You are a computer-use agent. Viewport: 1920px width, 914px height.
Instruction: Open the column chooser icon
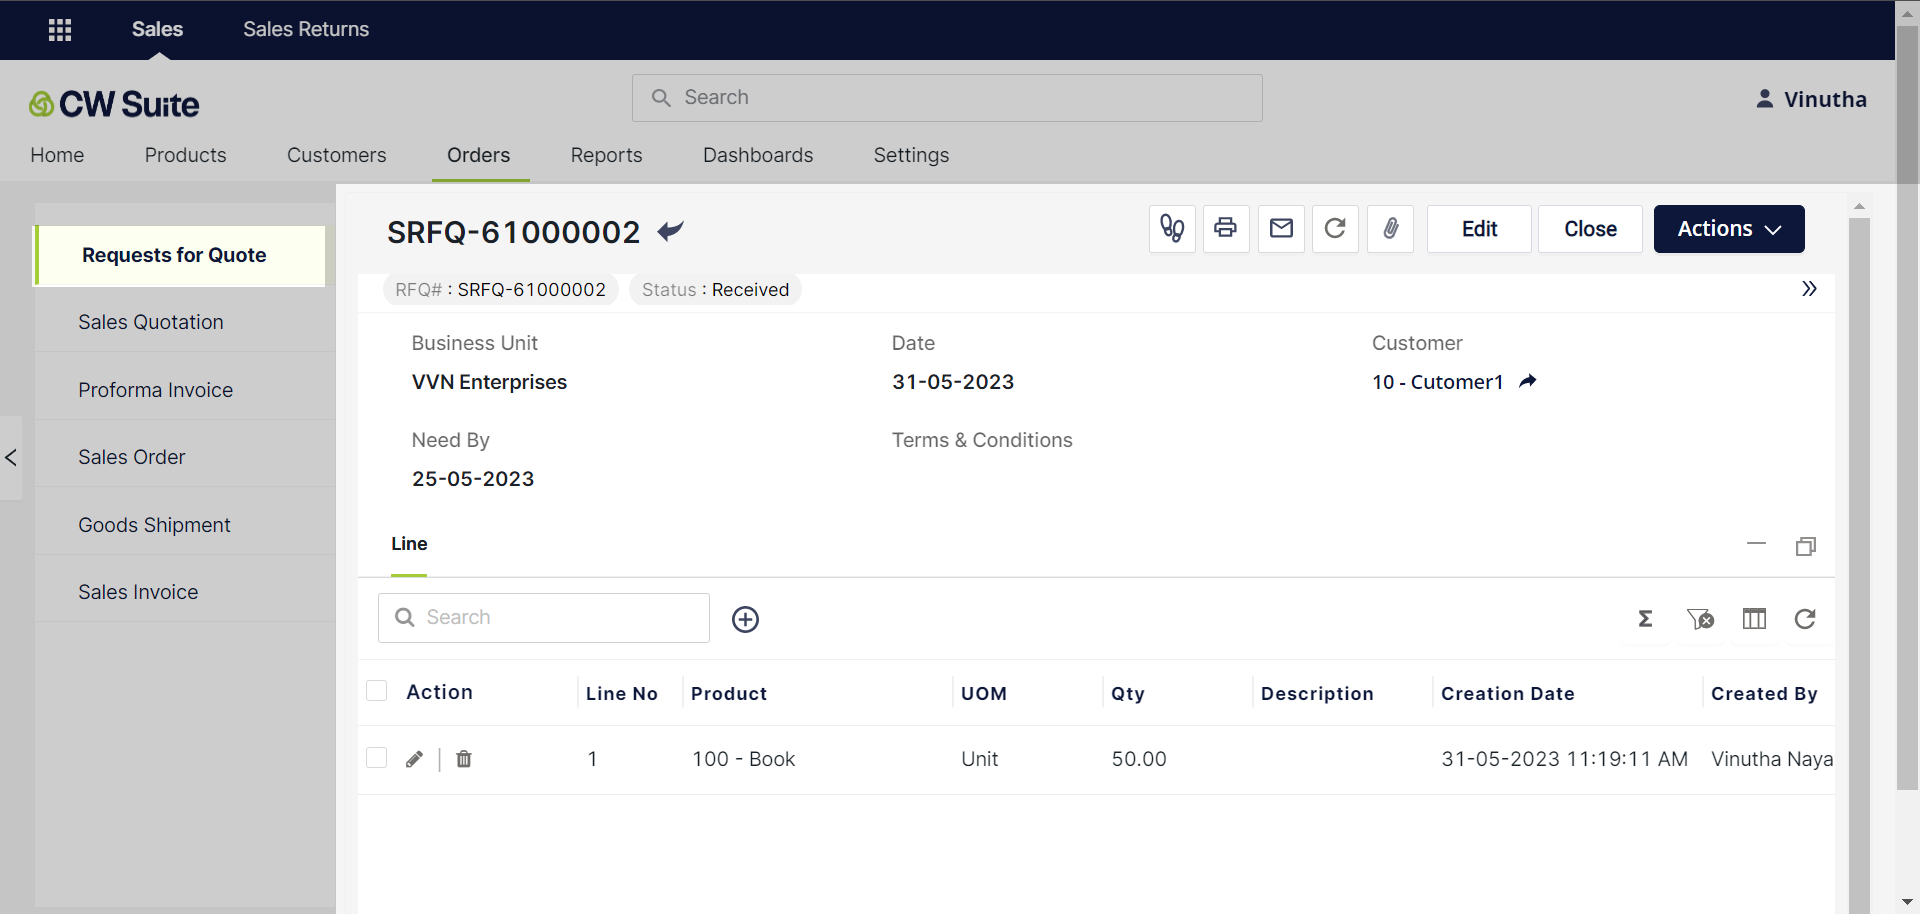click(x=1754, y=619)
